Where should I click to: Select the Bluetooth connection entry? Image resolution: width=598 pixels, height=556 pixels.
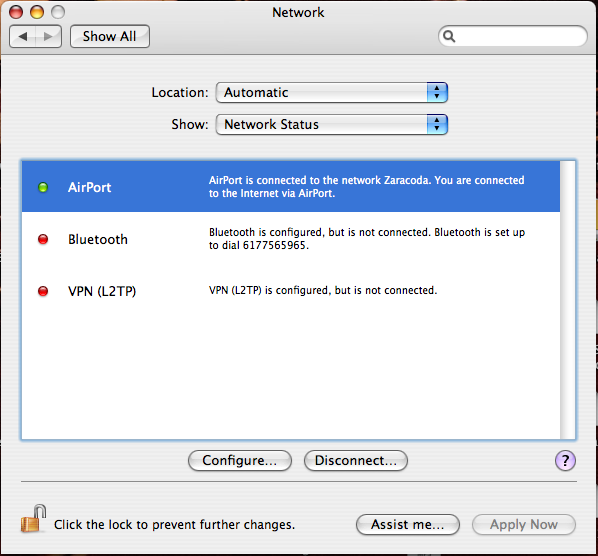tap(291, 238)
